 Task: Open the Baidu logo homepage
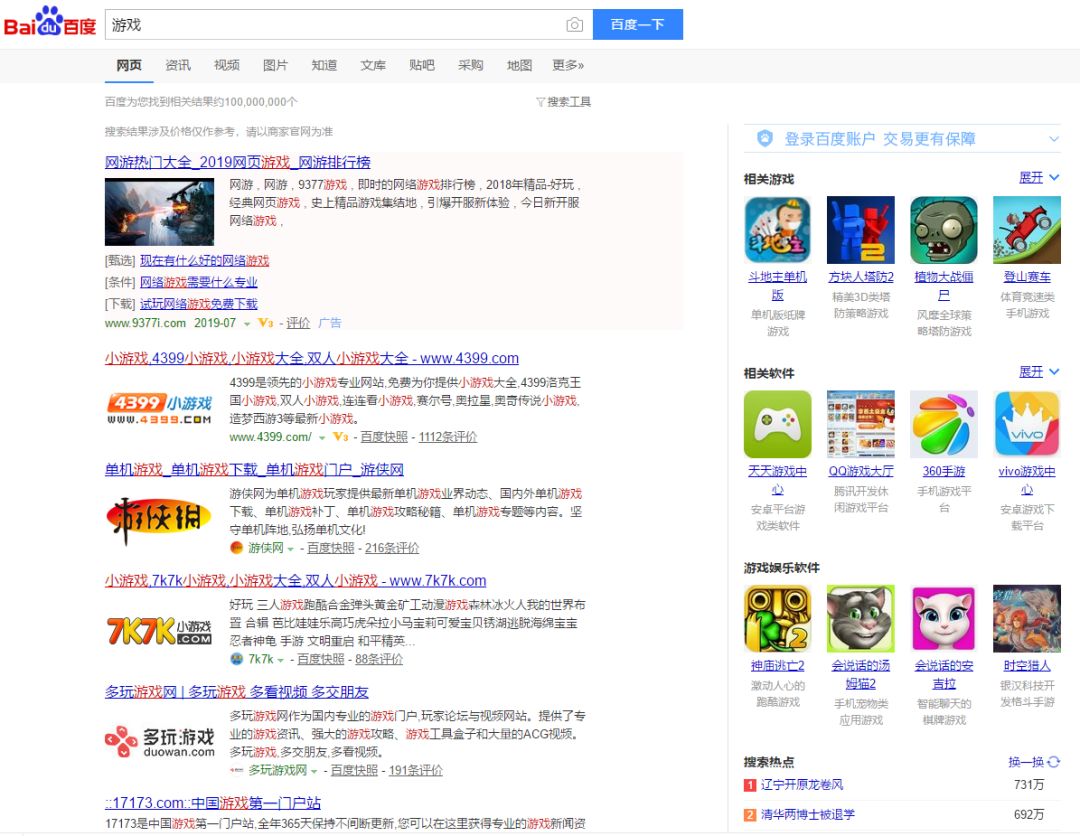pos(50,23)
